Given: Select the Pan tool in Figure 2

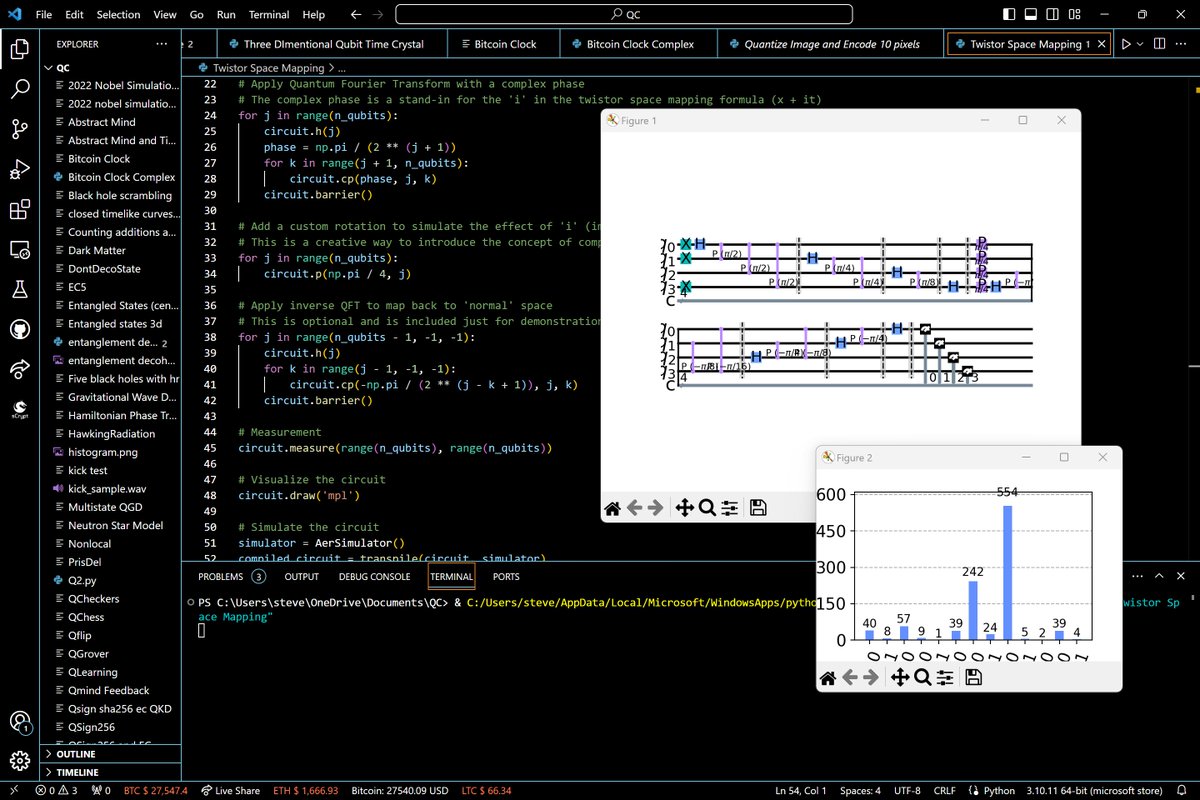Looking at the screenshot, I should [899, 678].
